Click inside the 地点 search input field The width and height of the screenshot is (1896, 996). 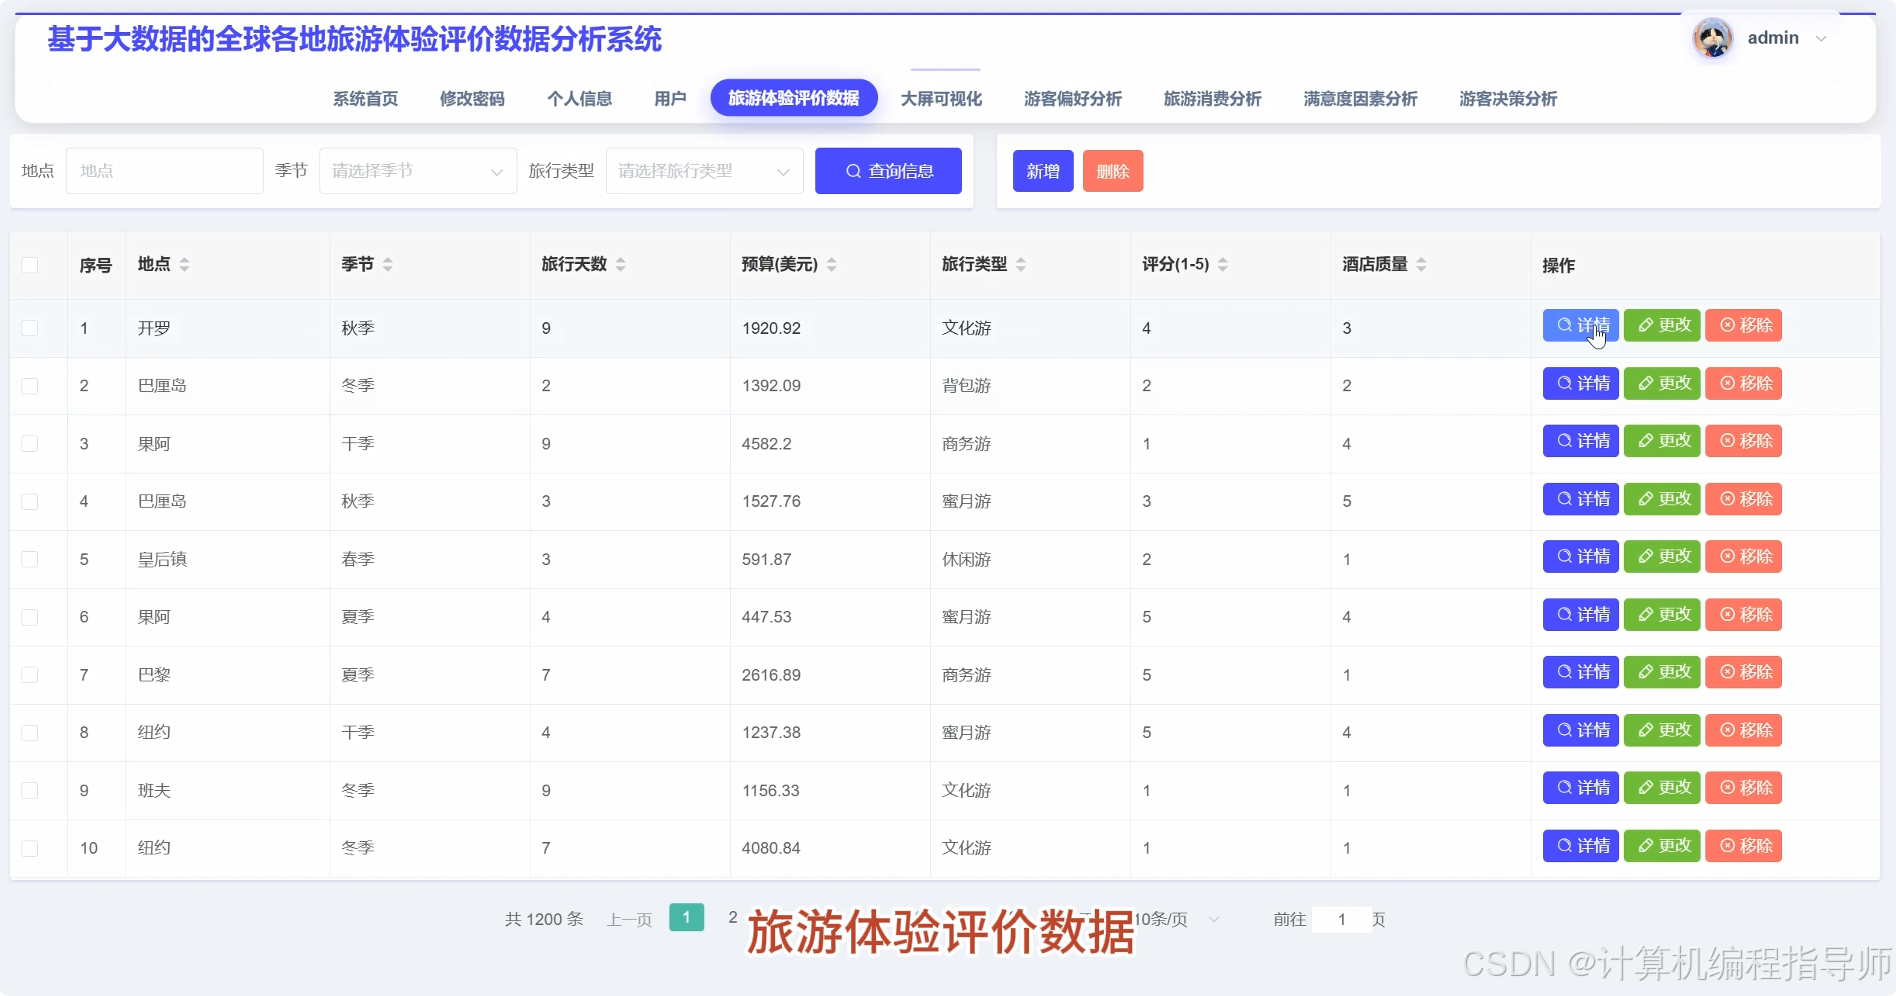pos(163,170)
